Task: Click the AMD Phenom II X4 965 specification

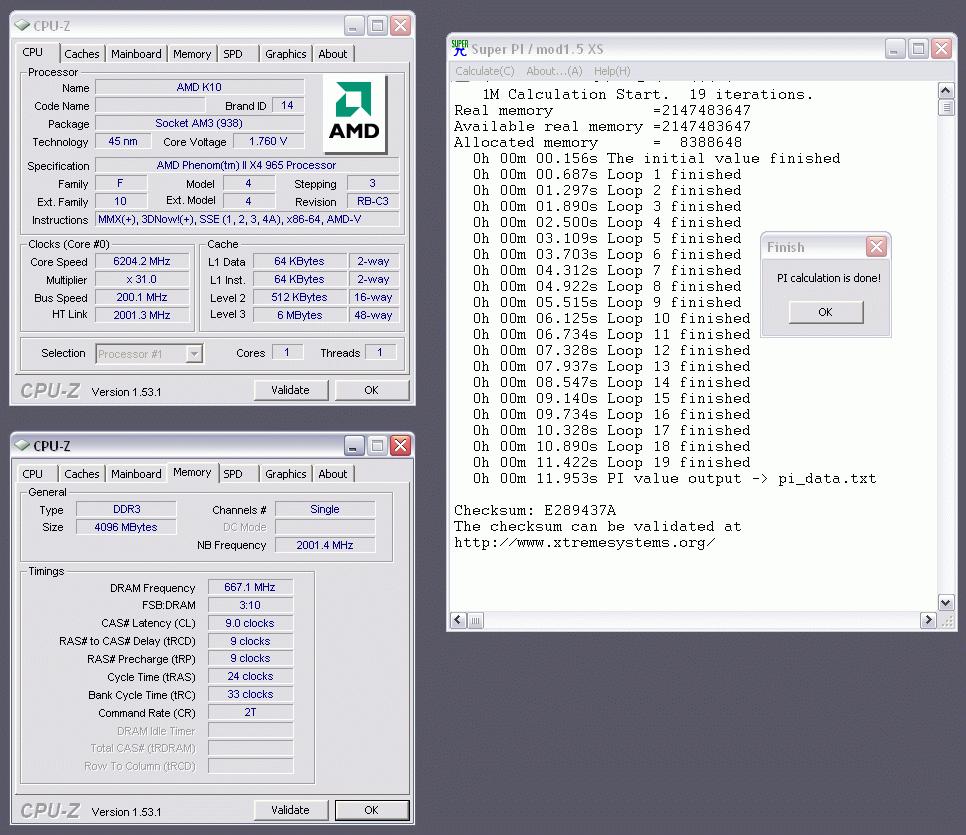Action: pyautogui.click(x=246, y=165)
